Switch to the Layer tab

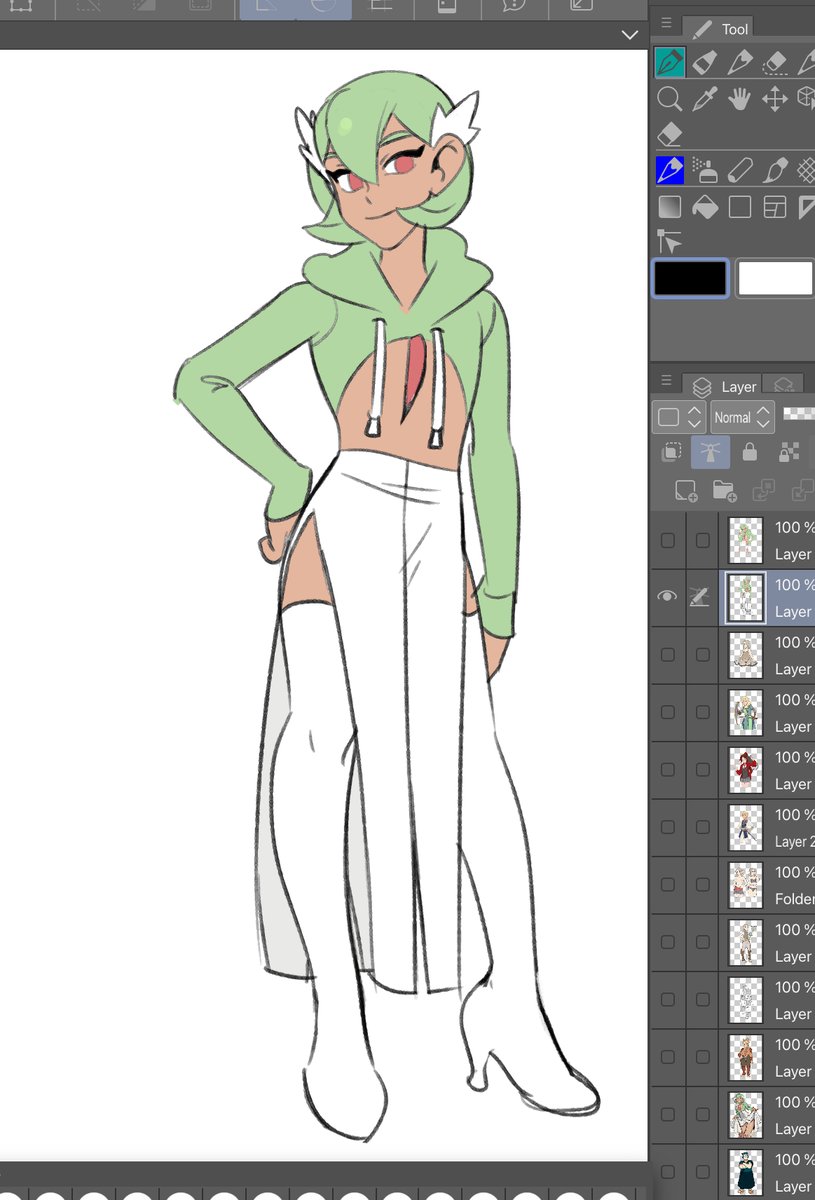tap(725, 386)
